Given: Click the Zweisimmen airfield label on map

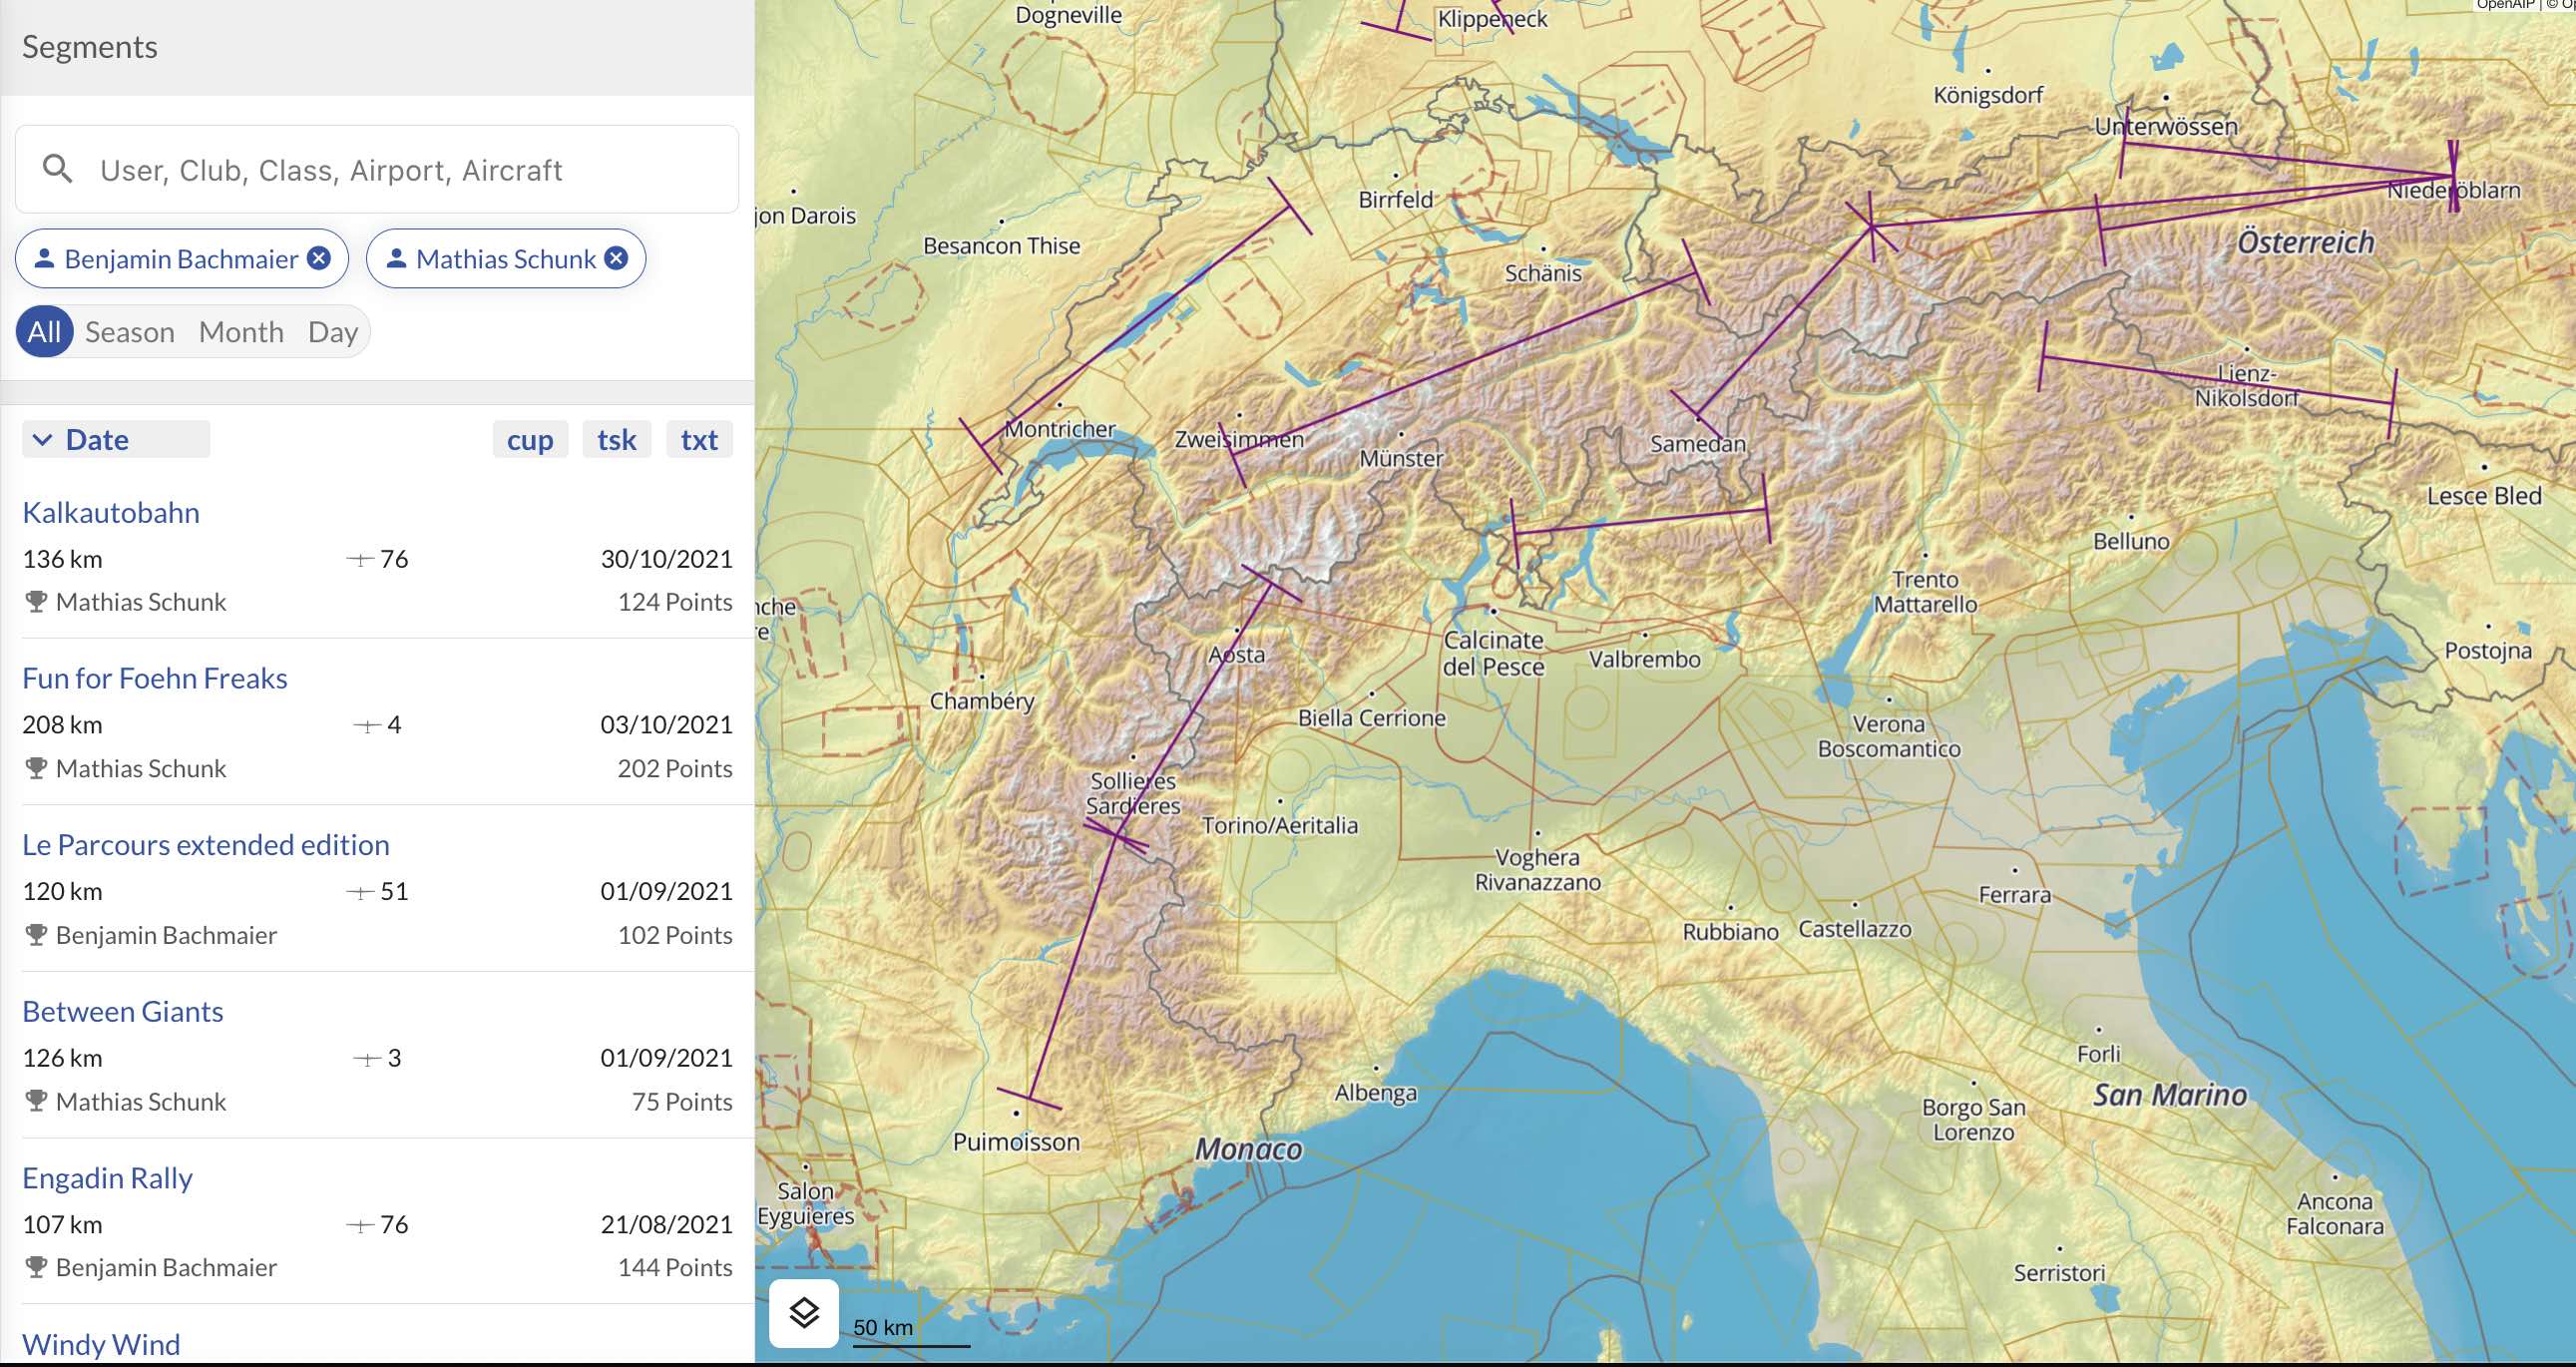Looking at the screenshot, I should 1239,439.
